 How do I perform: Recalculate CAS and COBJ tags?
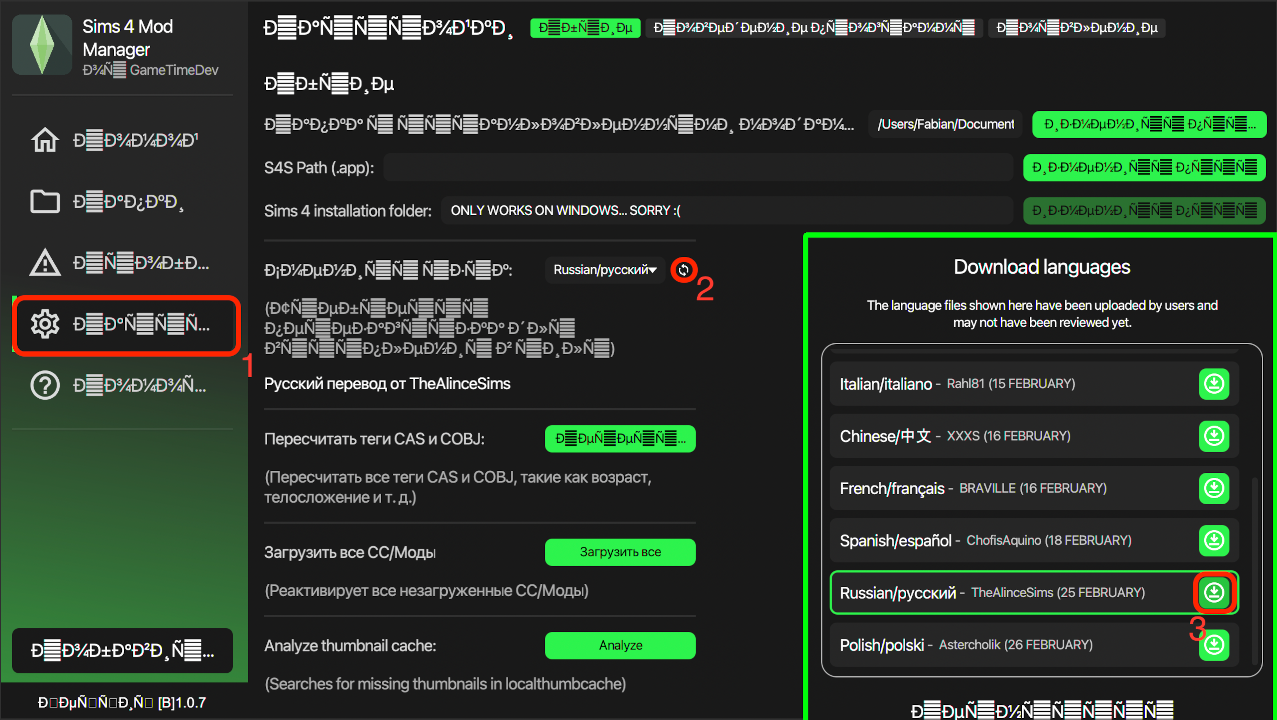coord(620,438)
